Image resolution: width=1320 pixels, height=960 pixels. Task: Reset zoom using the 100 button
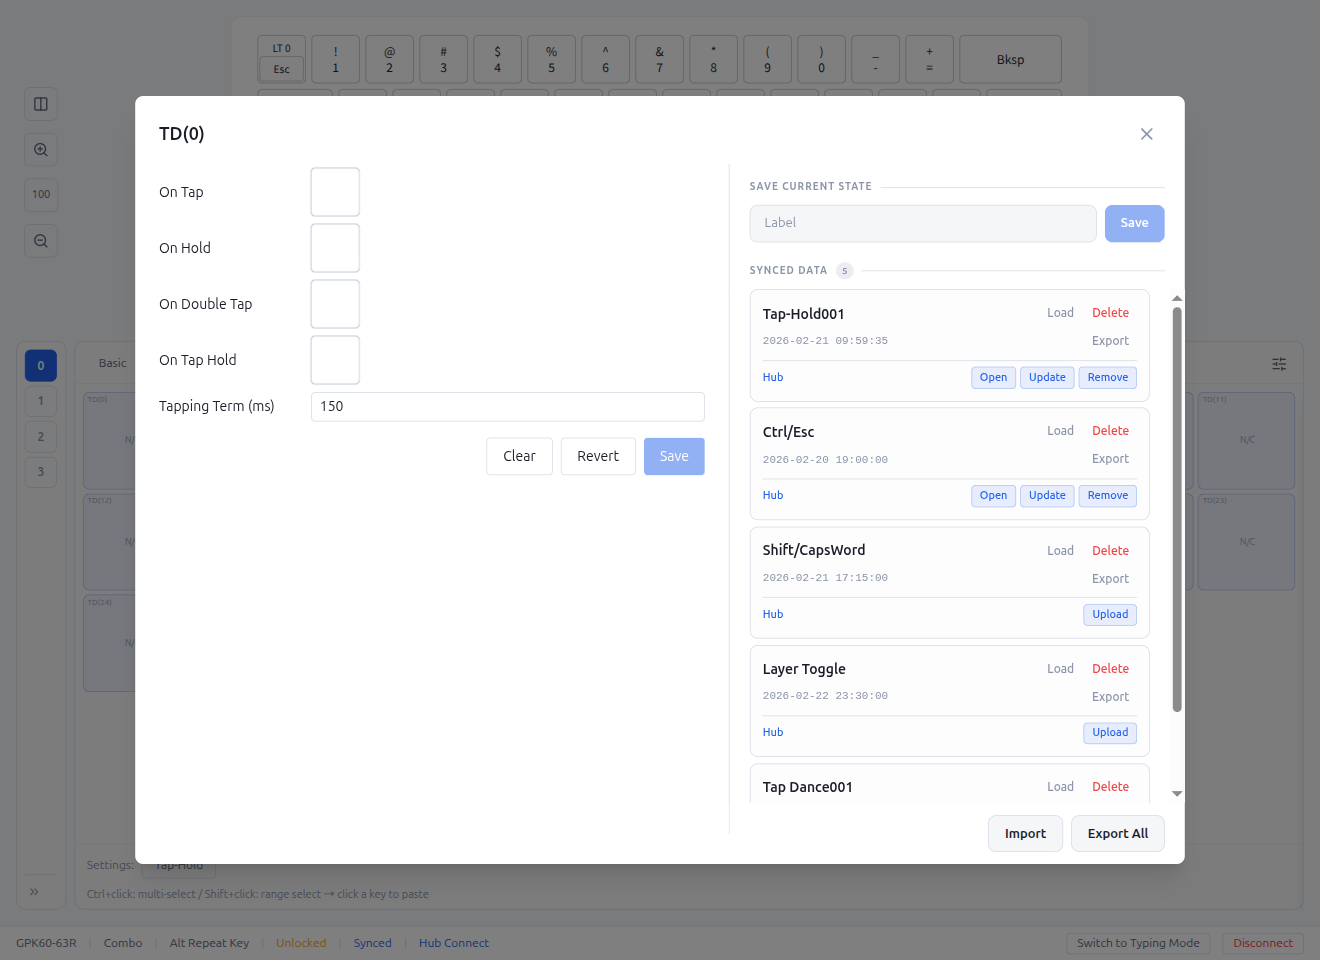[x=40, y=194]
